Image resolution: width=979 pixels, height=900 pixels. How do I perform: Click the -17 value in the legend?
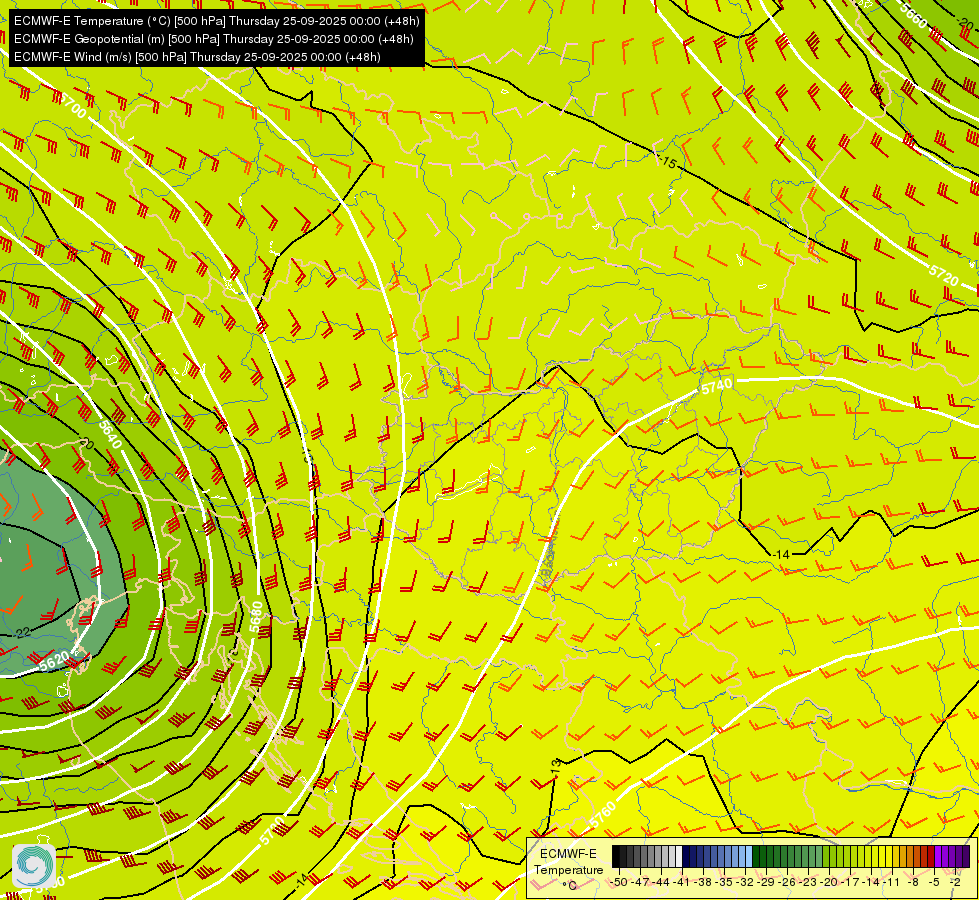(850, 882)
